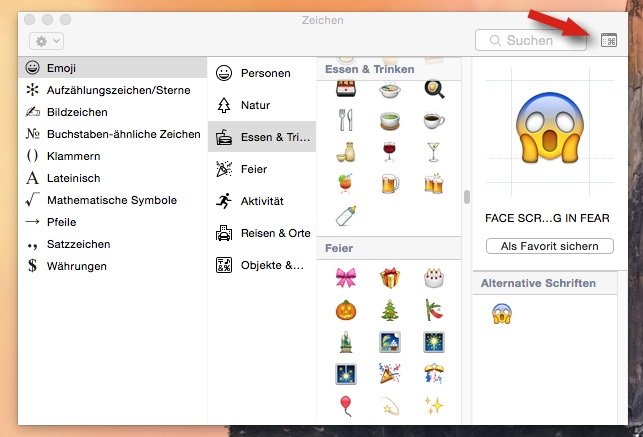Screen dimensions: 643x437
Task: Select Aufzählungszeichen/Sterne category
Action: [x=113, y=90]
